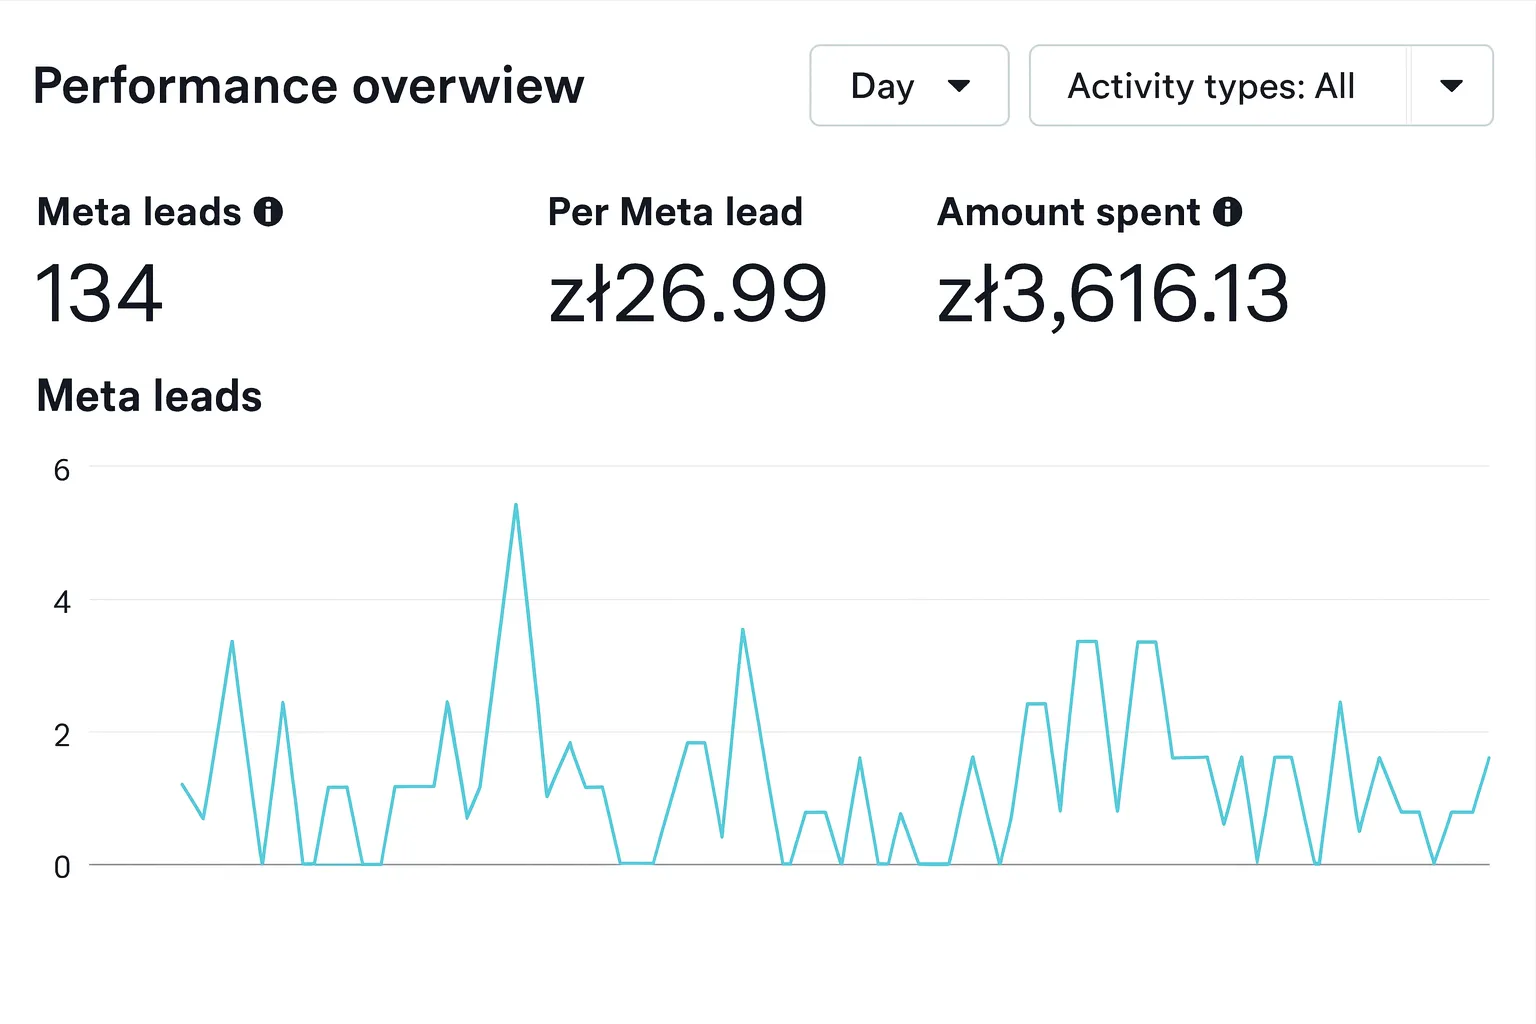Click the y-axis label 6
Image resolution: width=1536 pixels, height=1024 pixels.
click(x=62, y=470)
